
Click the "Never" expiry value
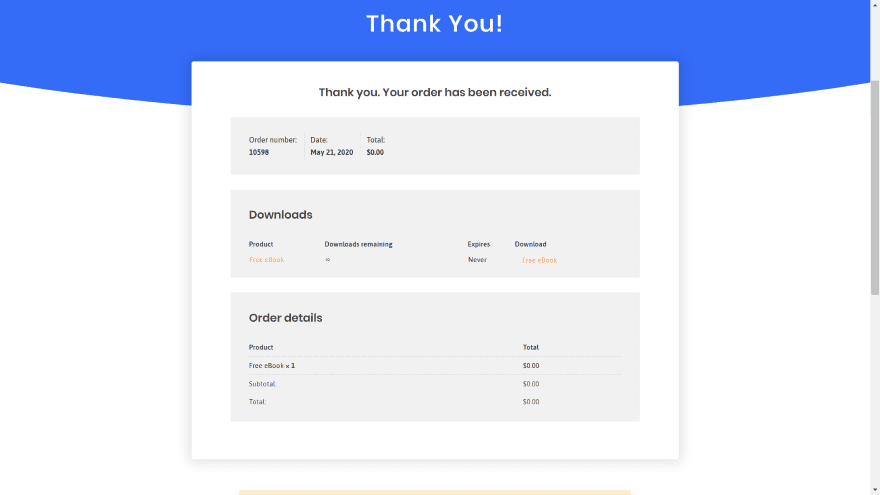[477, 260]
